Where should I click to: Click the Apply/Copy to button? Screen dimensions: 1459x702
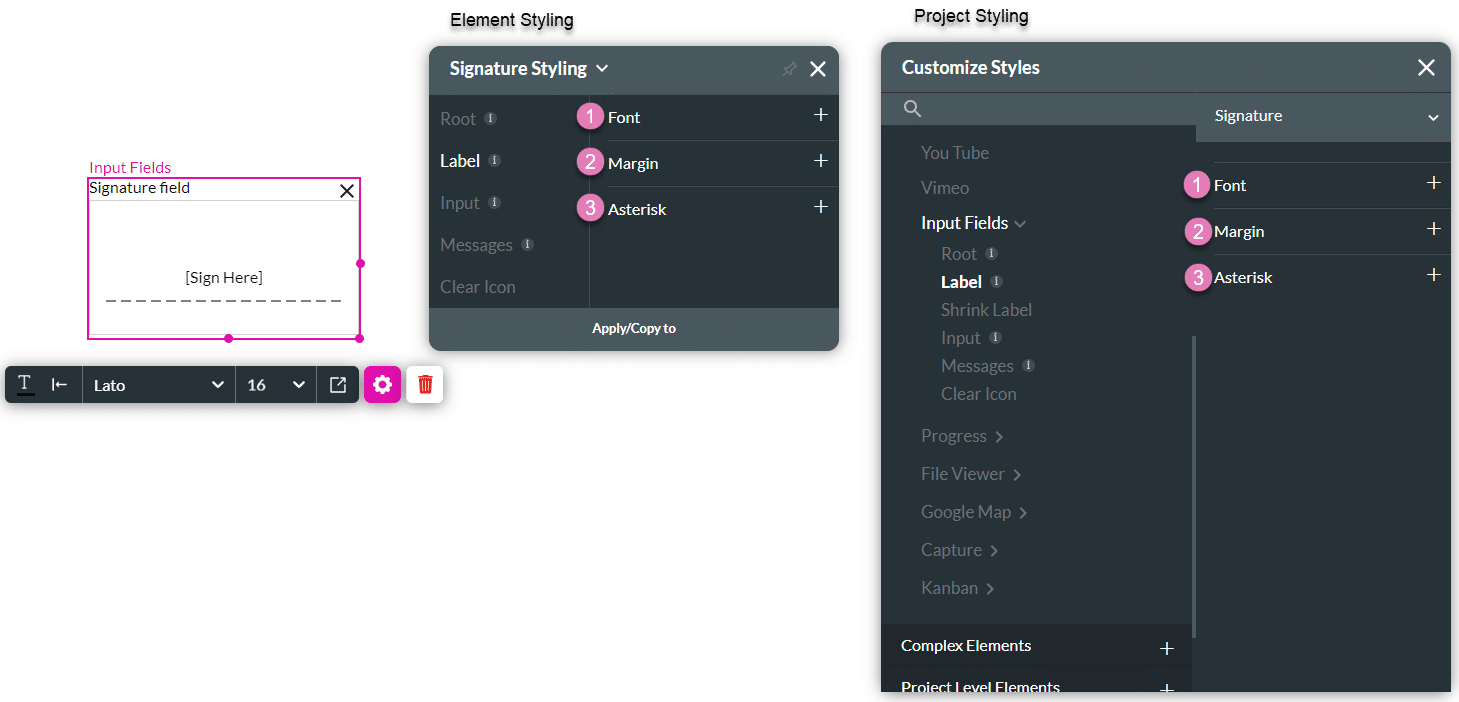click(634, 328)
